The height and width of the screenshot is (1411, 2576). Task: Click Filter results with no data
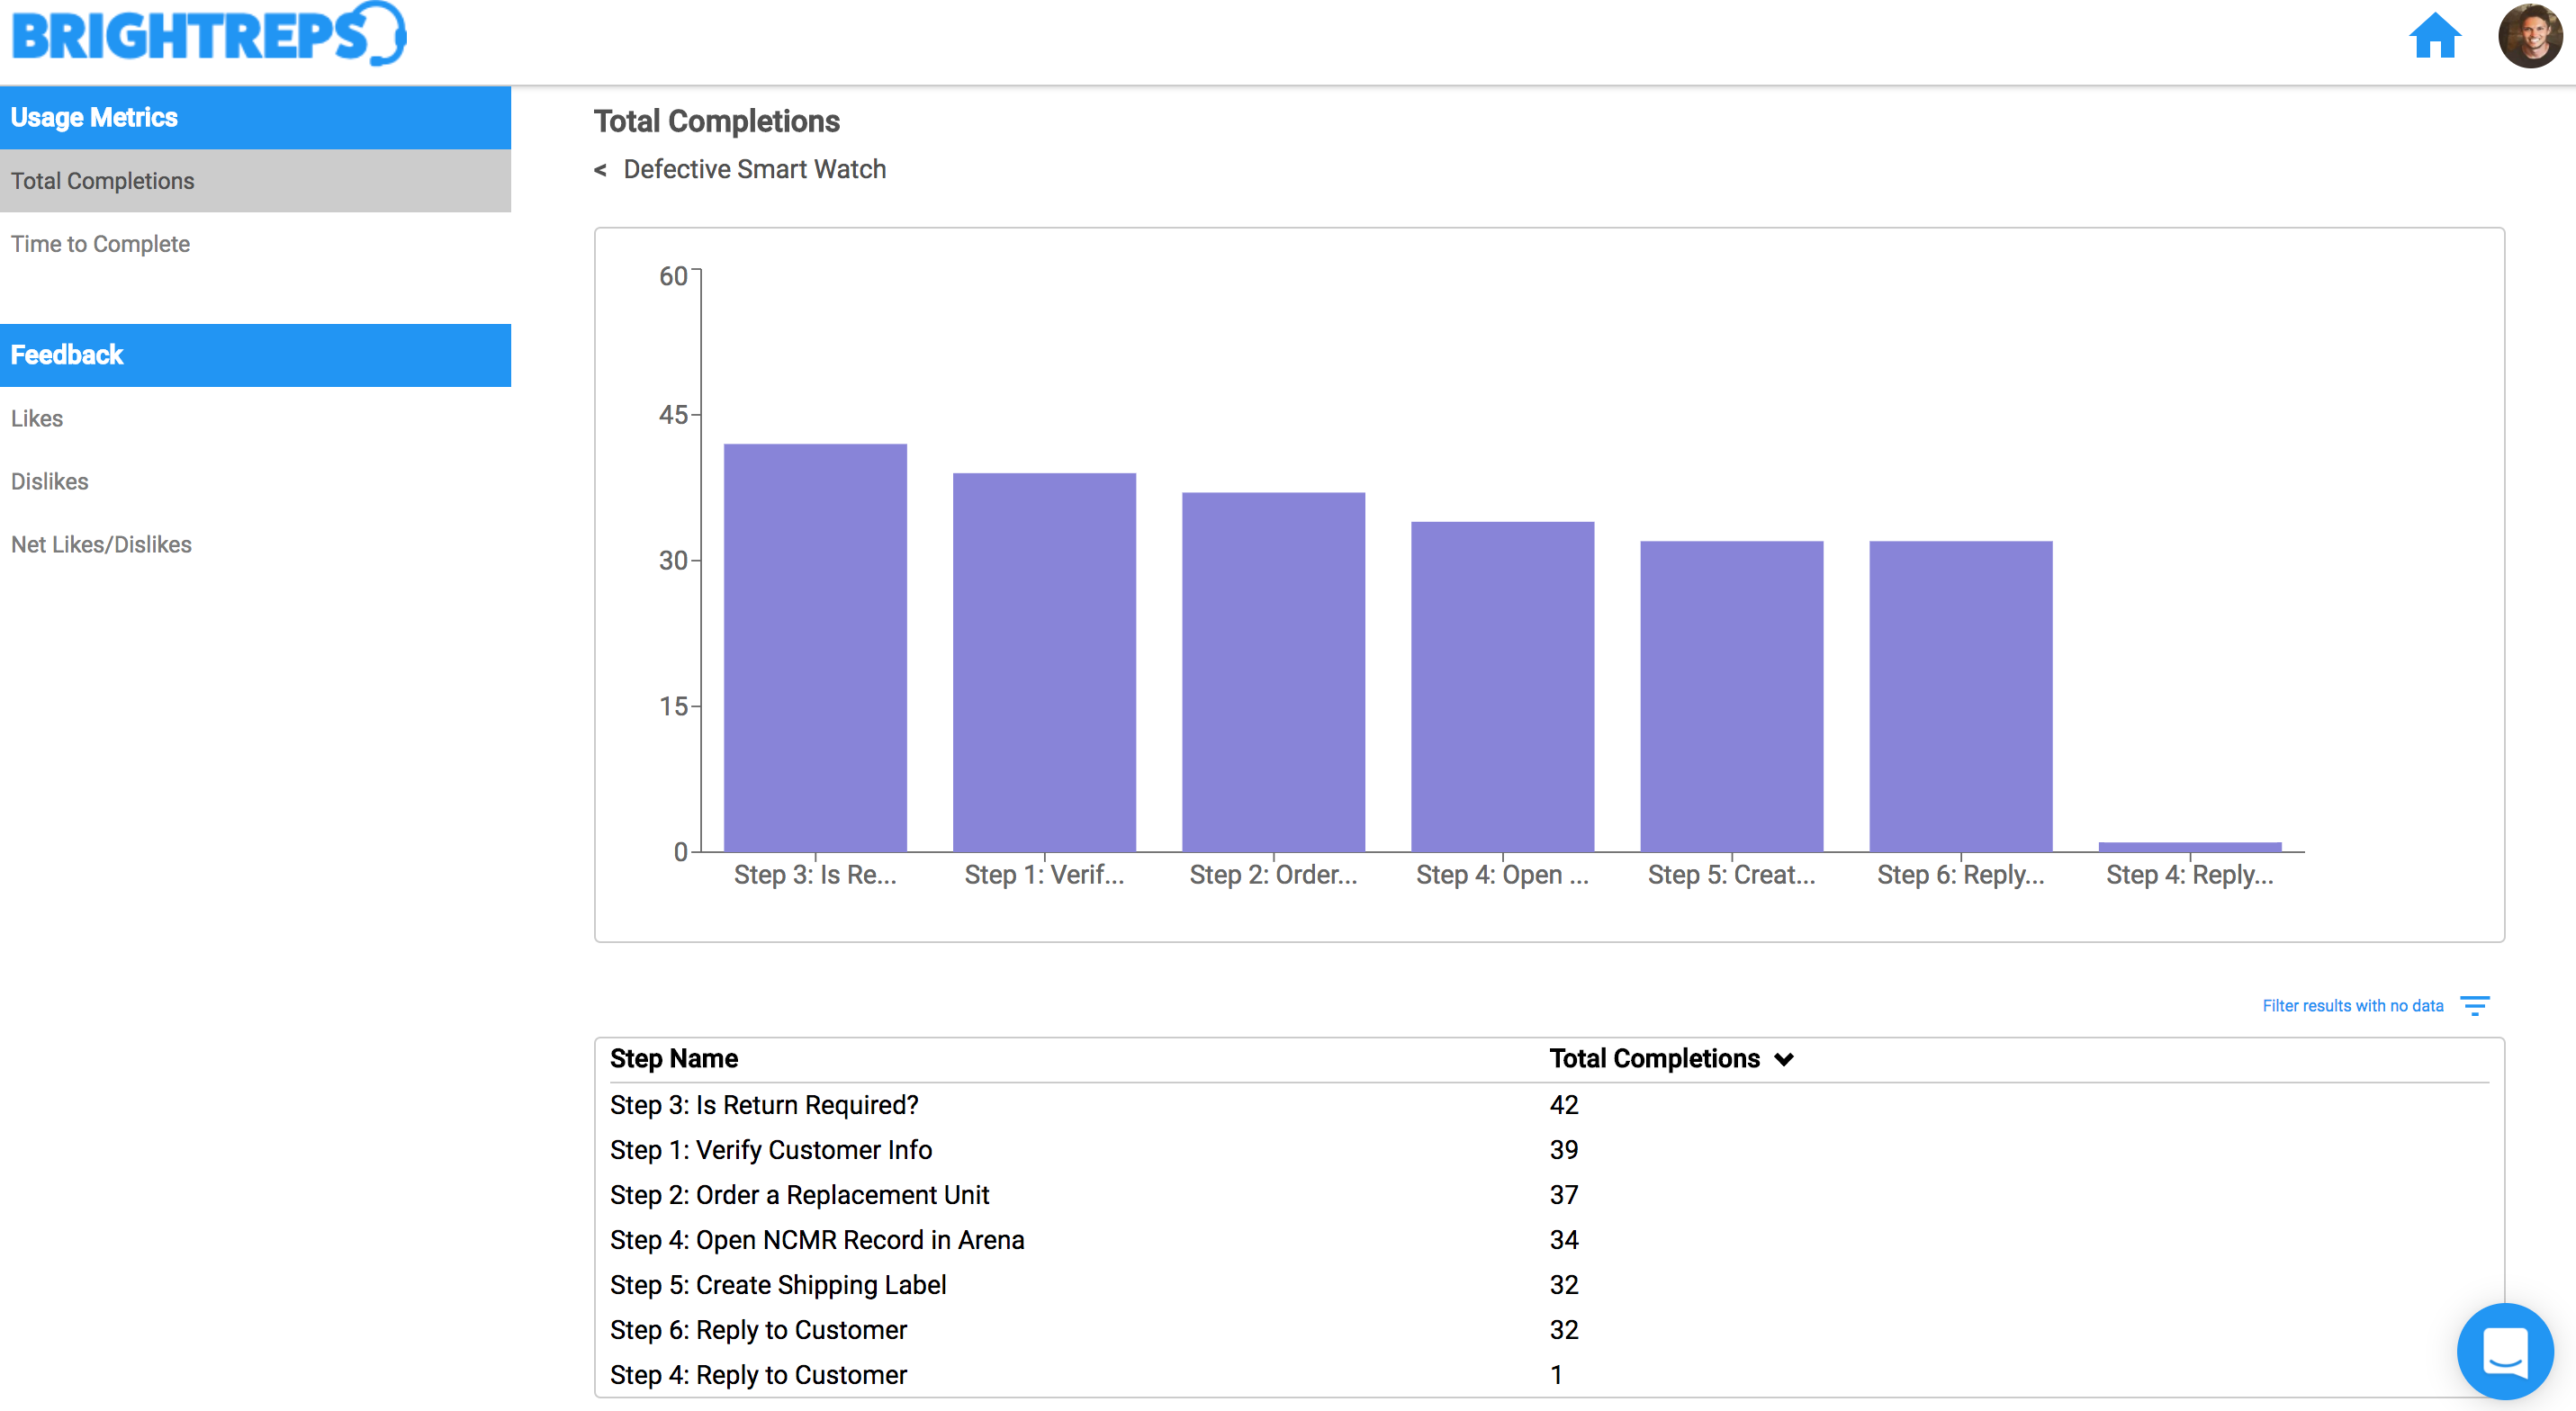coord(2353,1006)
